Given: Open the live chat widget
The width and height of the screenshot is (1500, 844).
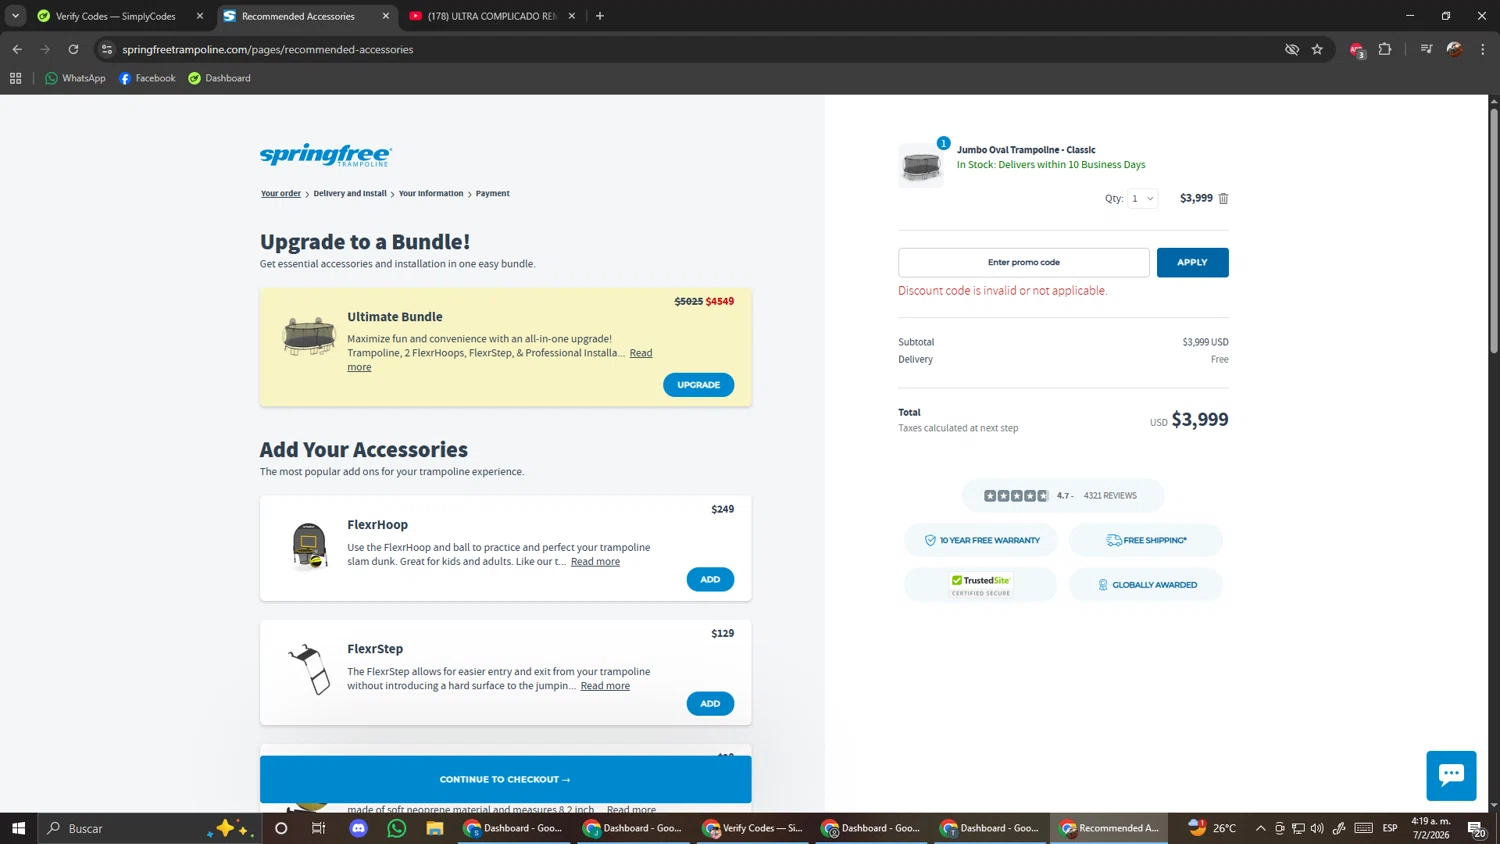Looking at the screenshot, I should click(x=1451, y=775).
